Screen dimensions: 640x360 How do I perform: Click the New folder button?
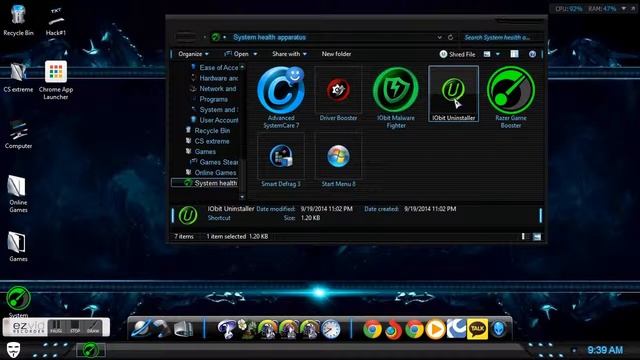pyautogui.click(x=336, y=54)
